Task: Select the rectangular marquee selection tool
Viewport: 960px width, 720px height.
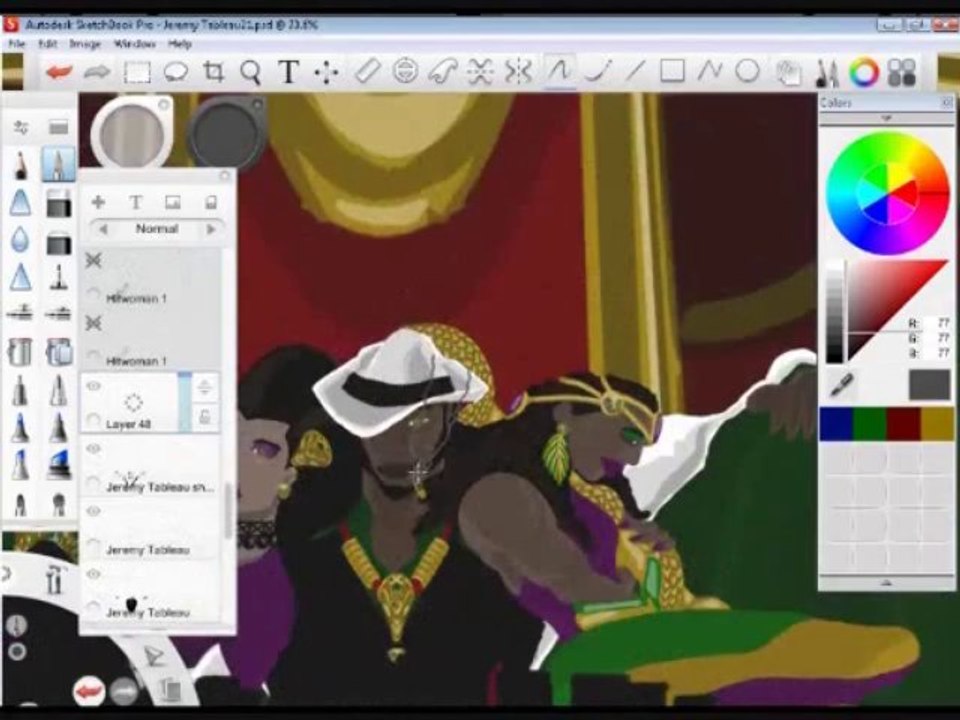Action: tap(137, 72)
